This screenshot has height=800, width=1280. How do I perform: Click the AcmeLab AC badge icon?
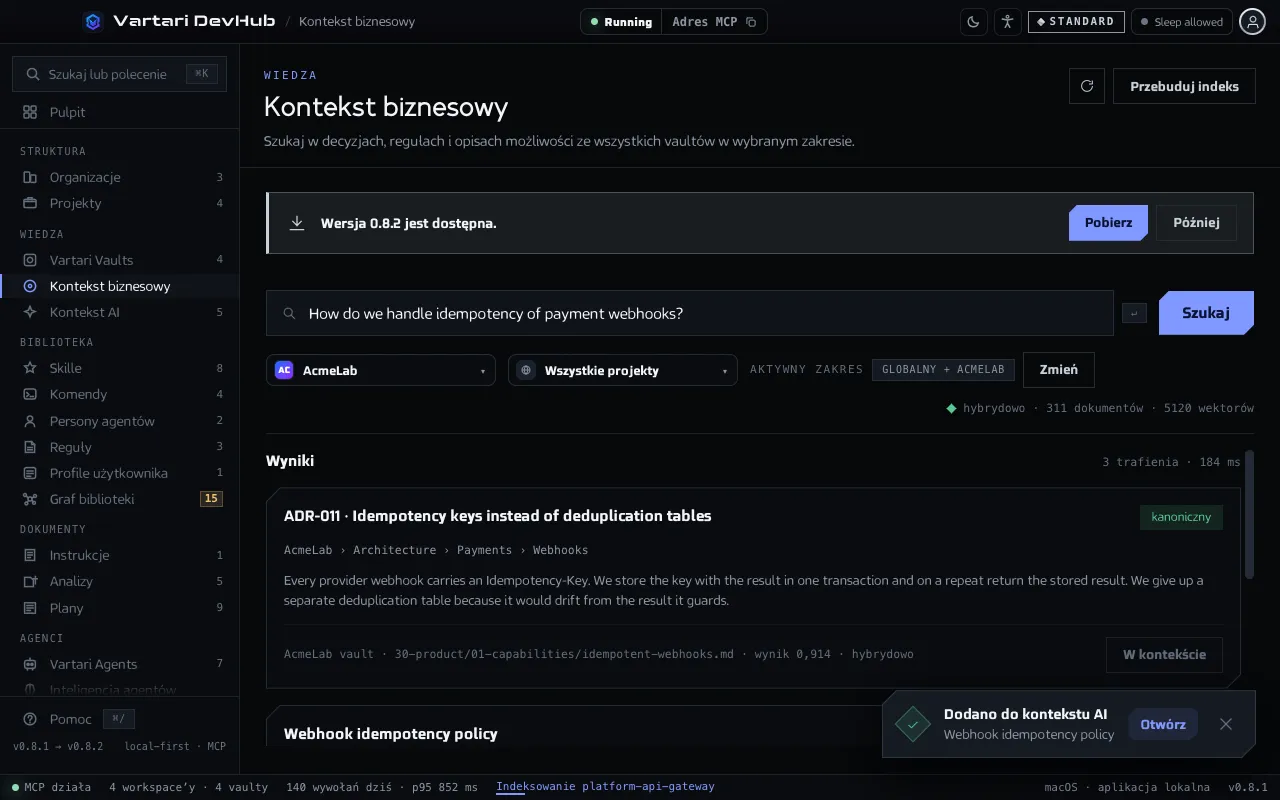(284, 370)
